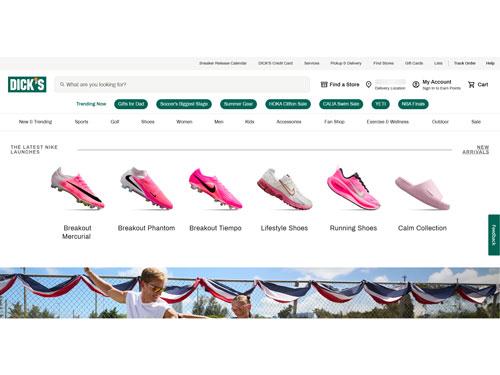Open Sneaker Release Calendar link
This screenshot has width=500, height=375.
223,63
